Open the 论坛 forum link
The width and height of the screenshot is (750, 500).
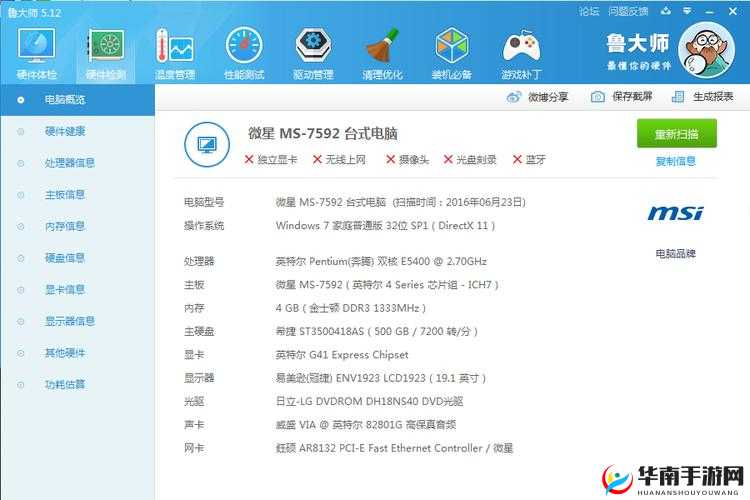589,11
